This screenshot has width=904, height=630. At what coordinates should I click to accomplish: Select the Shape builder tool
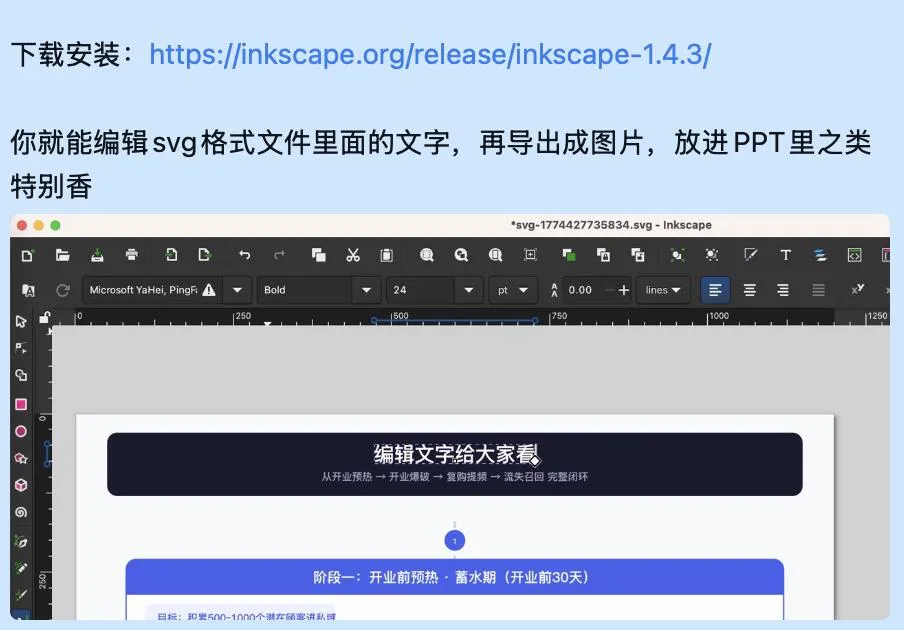click(x=21, y=376)
